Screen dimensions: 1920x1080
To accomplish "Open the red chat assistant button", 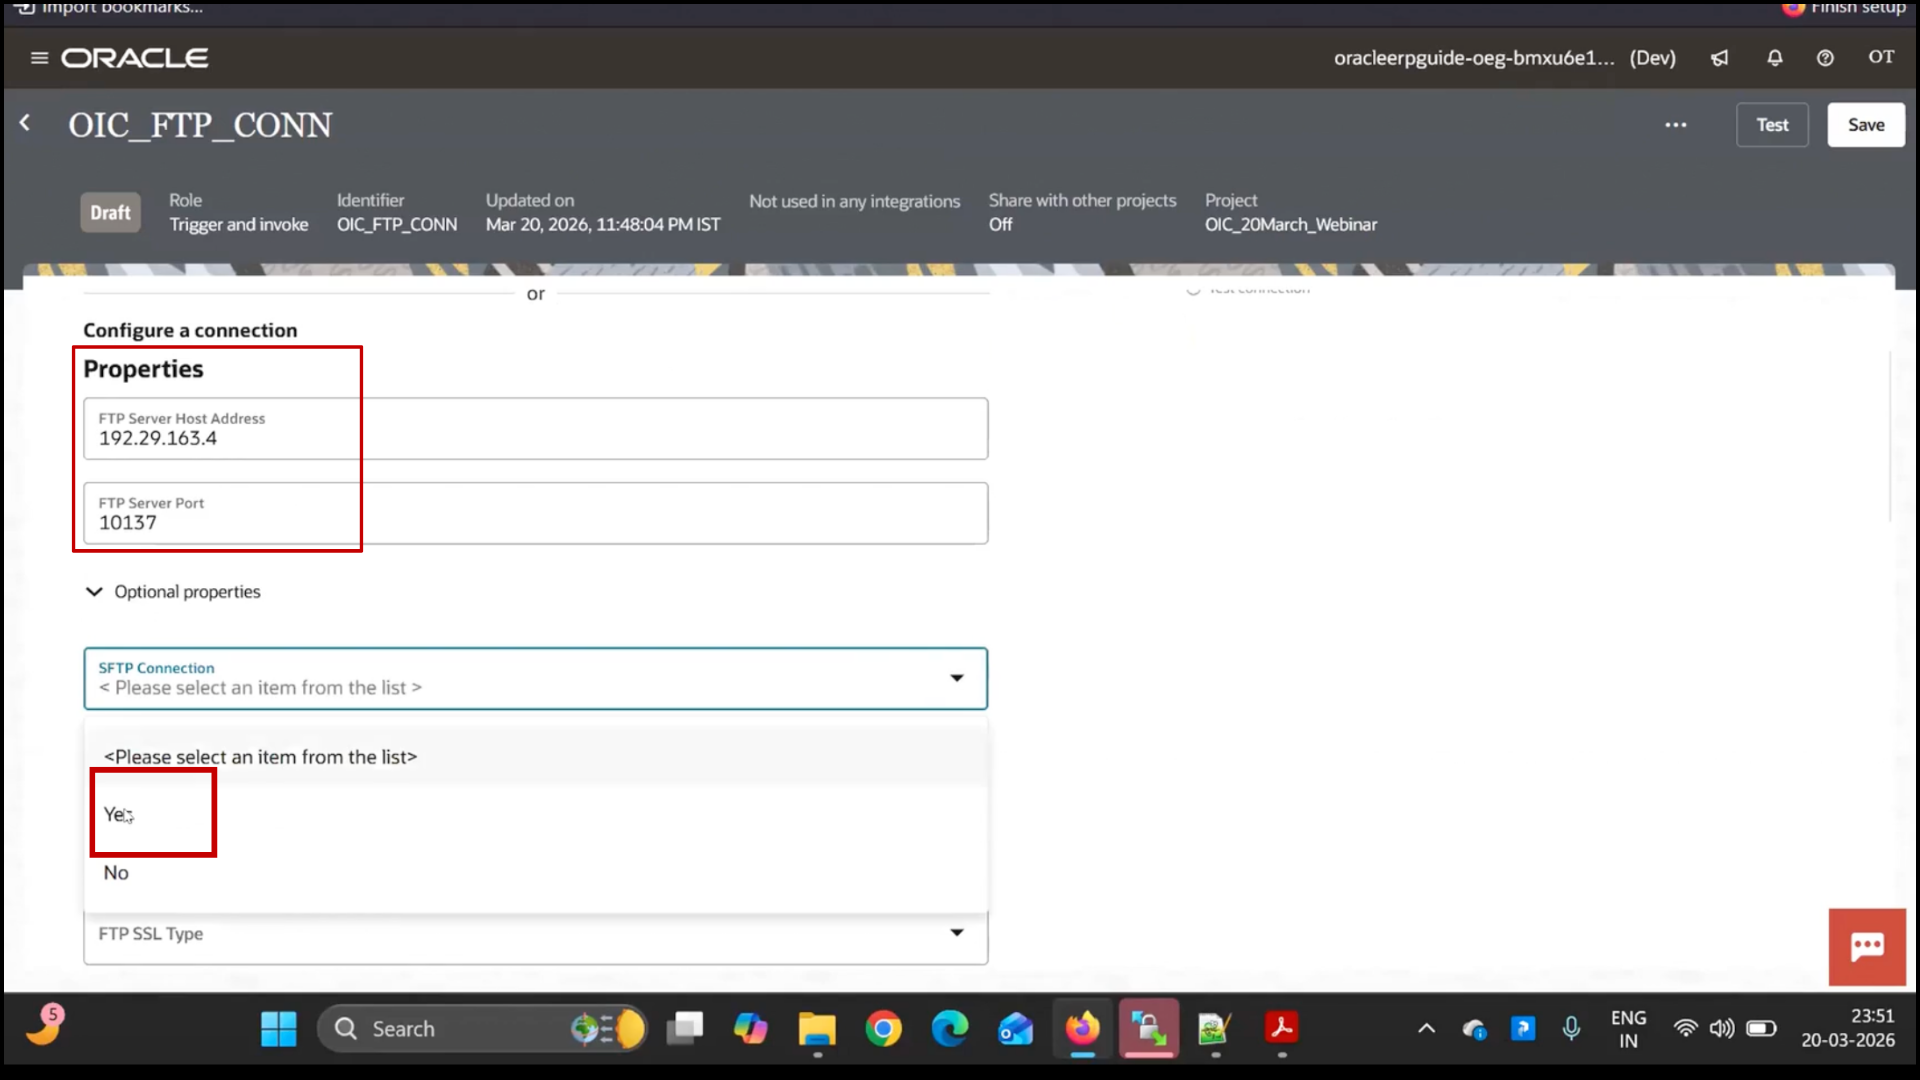I will pyautogui.click(x=1867, y=946).
